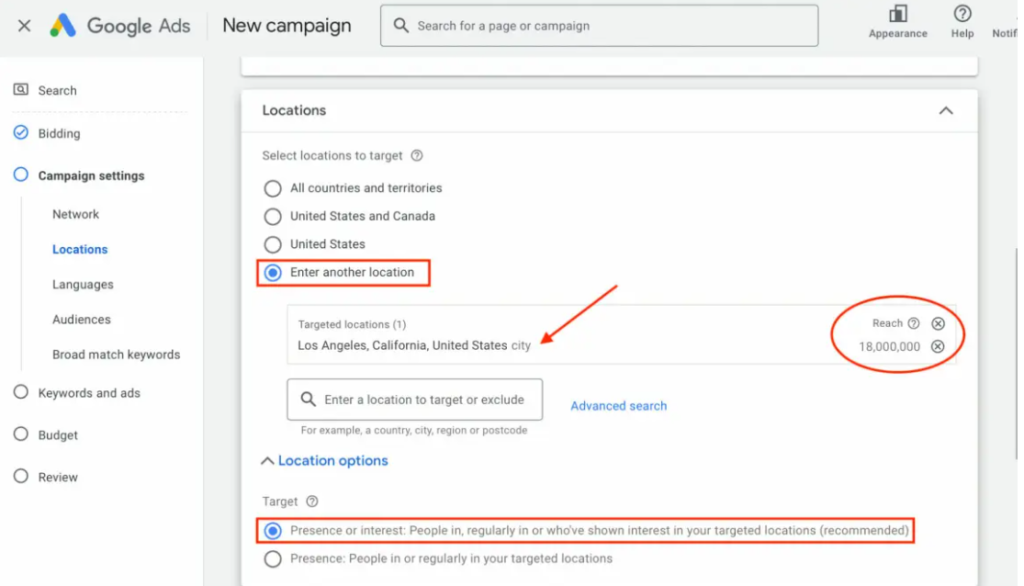The width and height of the screenshot is (1024, 586).
Task: Select United States and Canada radio button
Action: coord(272,216)
